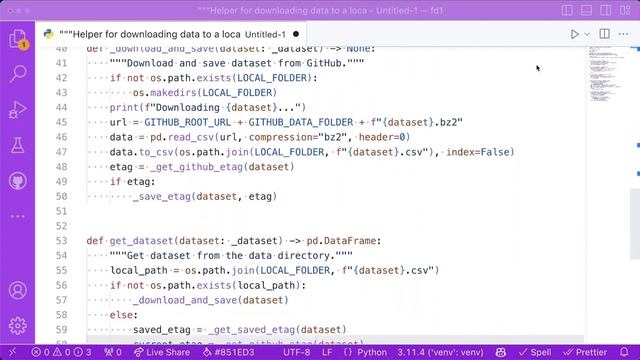Select Python interpreter 3.11.4 venv

pyautogui.click(x=440, y=352)
